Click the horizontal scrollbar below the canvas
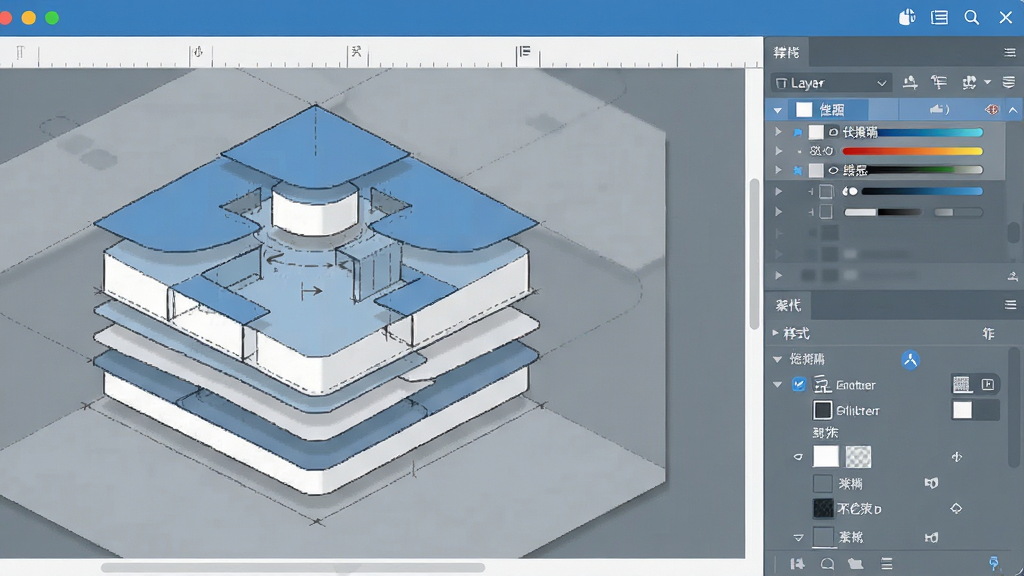The height and width of the screenshot is (576, 1024). (293, 568)
